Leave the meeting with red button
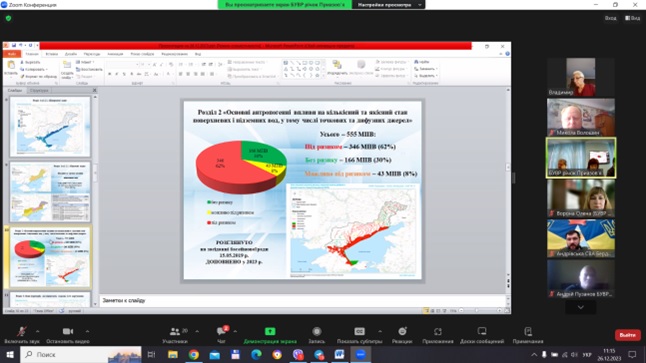 [627, 335]
